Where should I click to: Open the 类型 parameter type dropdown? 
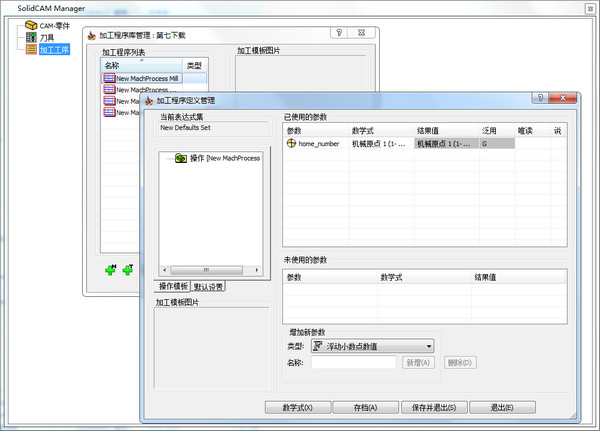pyautogui.click(x=372, y=346)
